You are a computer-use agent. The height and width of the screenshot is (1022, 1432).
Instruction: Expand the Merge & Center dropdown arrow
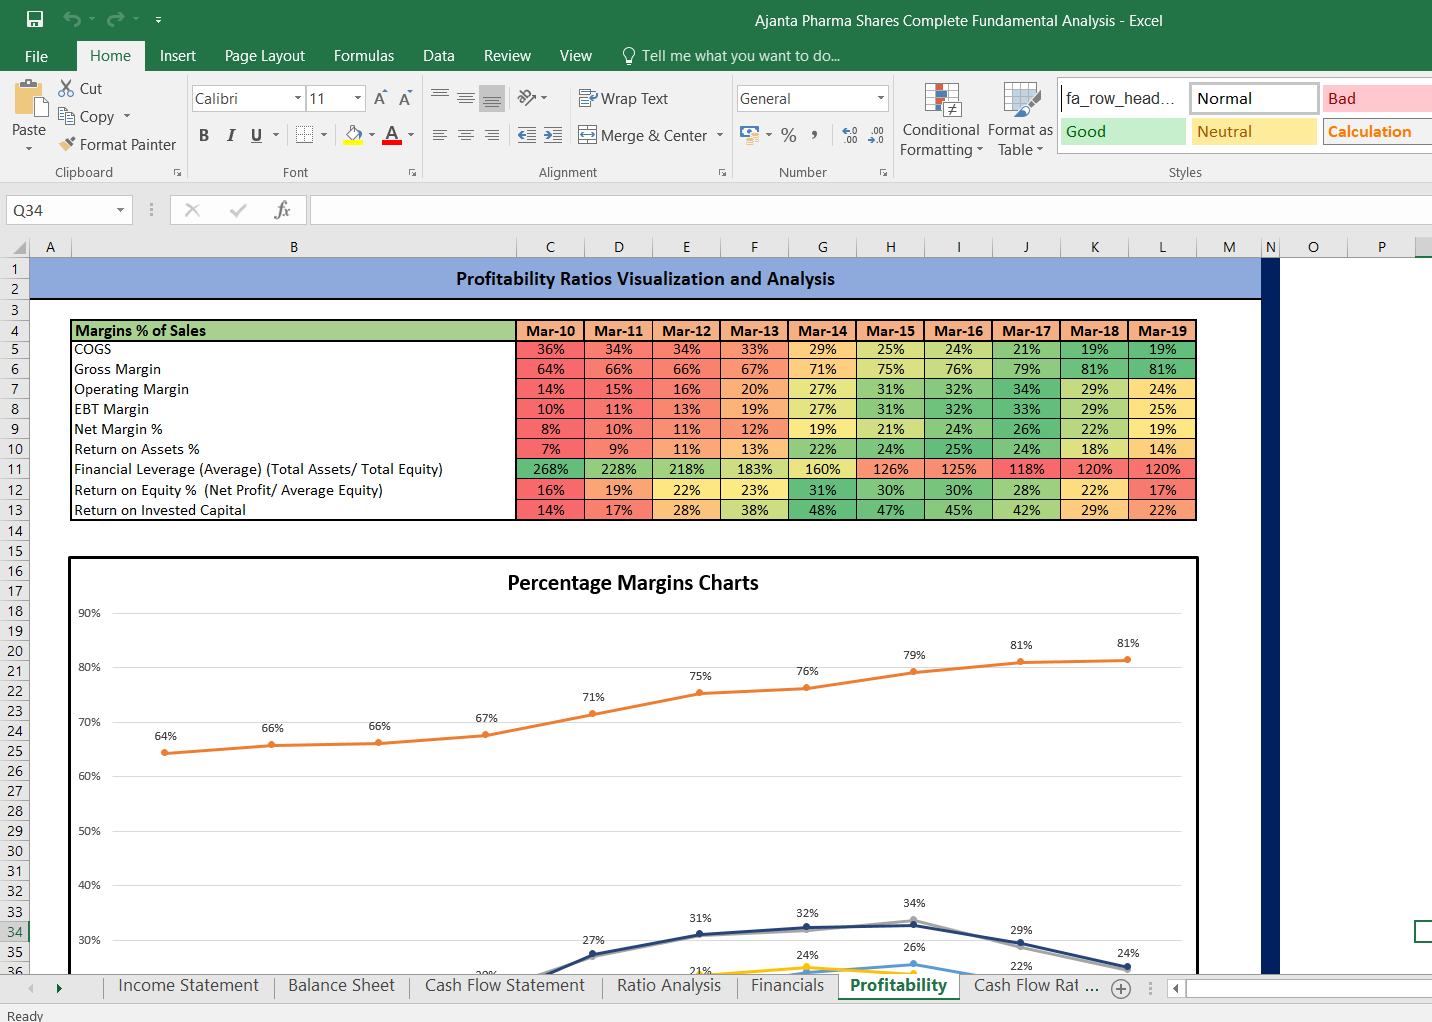[x=720, y=135]
